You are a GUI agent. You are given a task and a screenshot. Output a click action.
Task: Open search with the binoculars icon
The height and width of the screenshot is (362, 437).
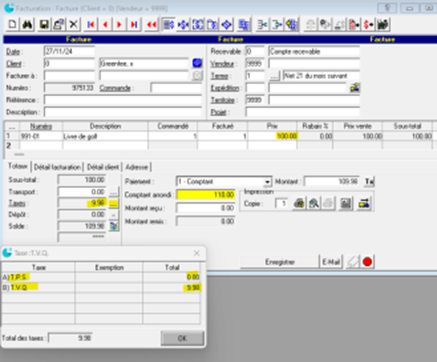coord(27,24)
